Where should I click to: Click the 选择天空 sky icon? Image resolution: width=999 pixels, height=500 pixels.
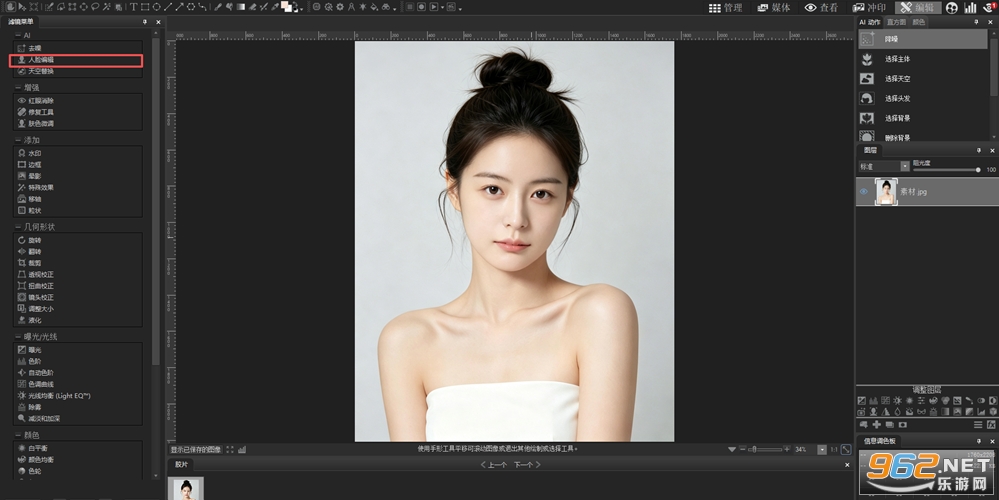pos(866,78)
